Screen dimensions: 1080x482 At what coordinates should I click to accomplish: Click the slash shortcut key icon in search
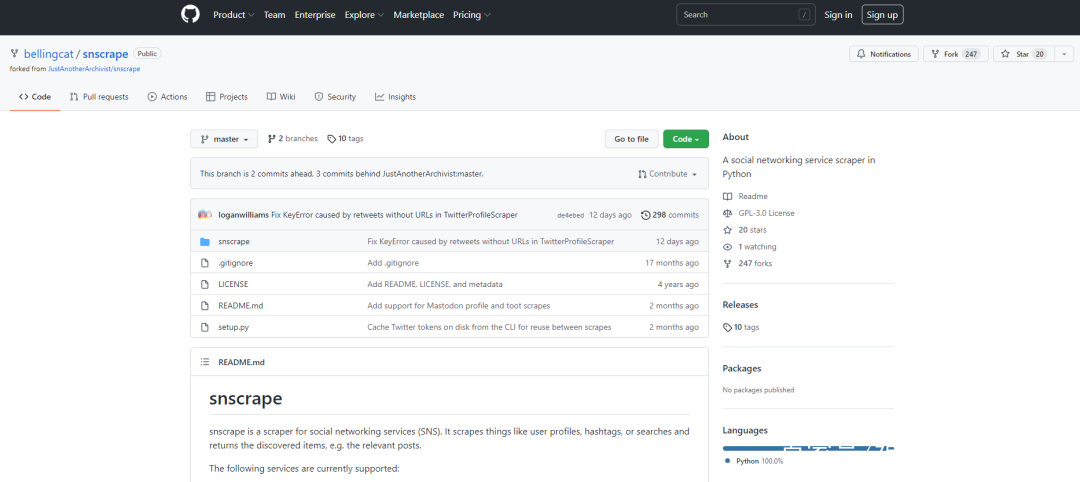pos(804,14)
